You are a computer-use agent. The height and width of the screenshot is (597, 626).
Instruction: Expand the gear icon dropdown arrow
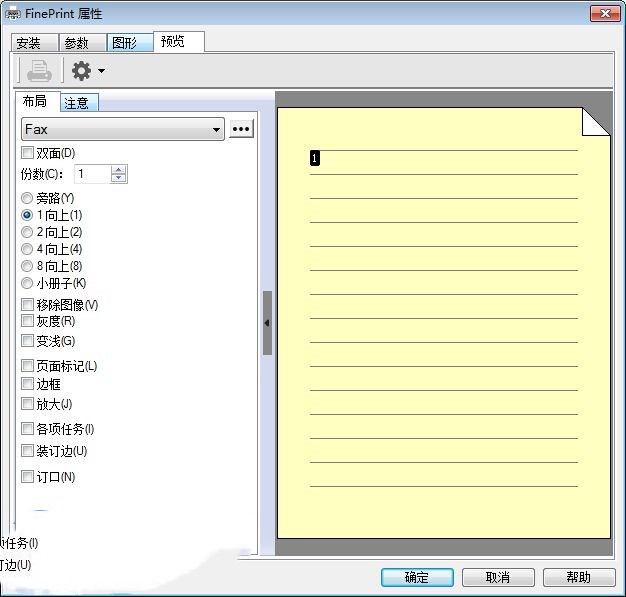pyautogui.click(x=101, y=71)
